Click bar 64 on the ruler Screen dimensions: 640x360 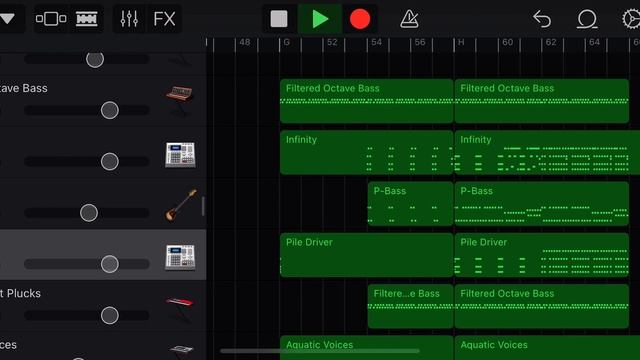click(x=595, y=42)
